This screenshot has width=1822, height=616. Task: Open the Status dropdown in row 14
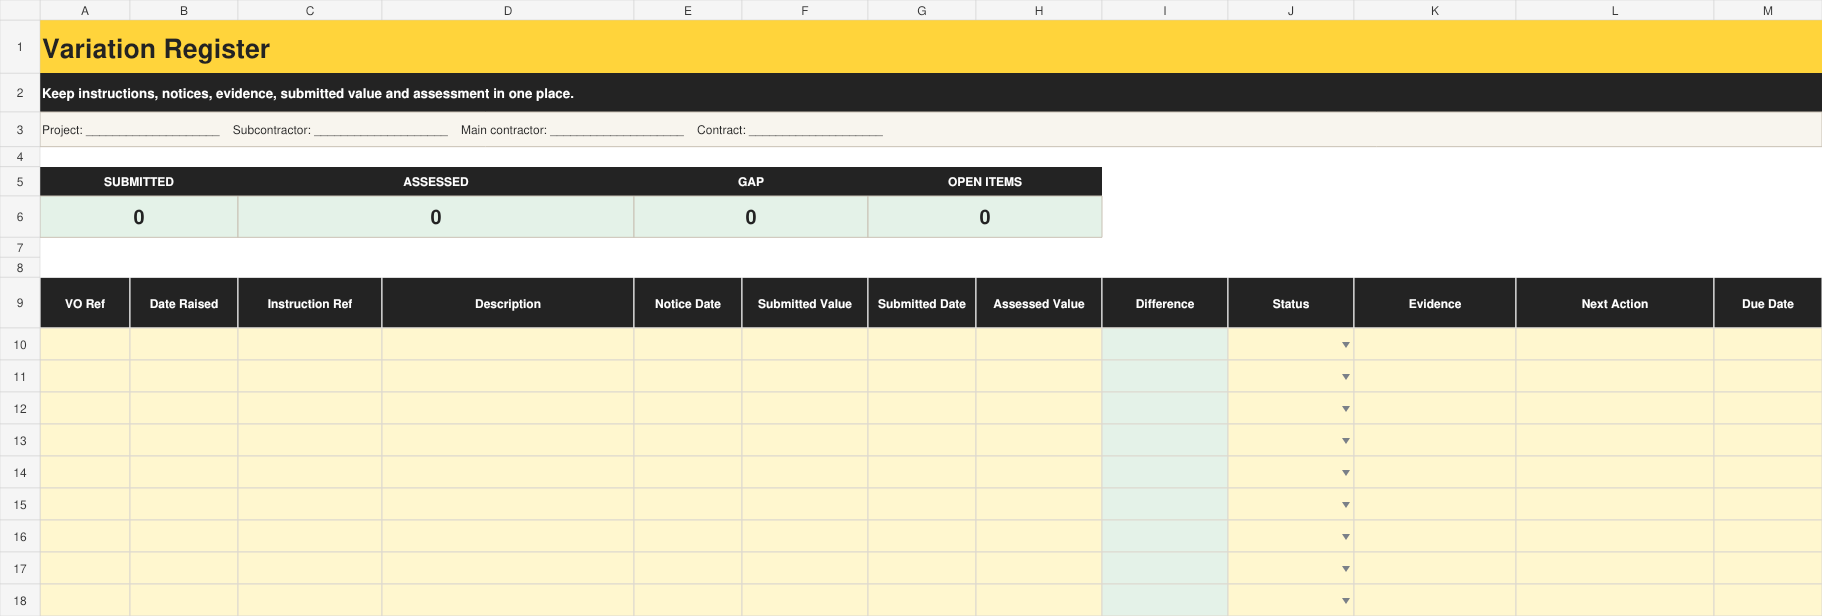1345,473
